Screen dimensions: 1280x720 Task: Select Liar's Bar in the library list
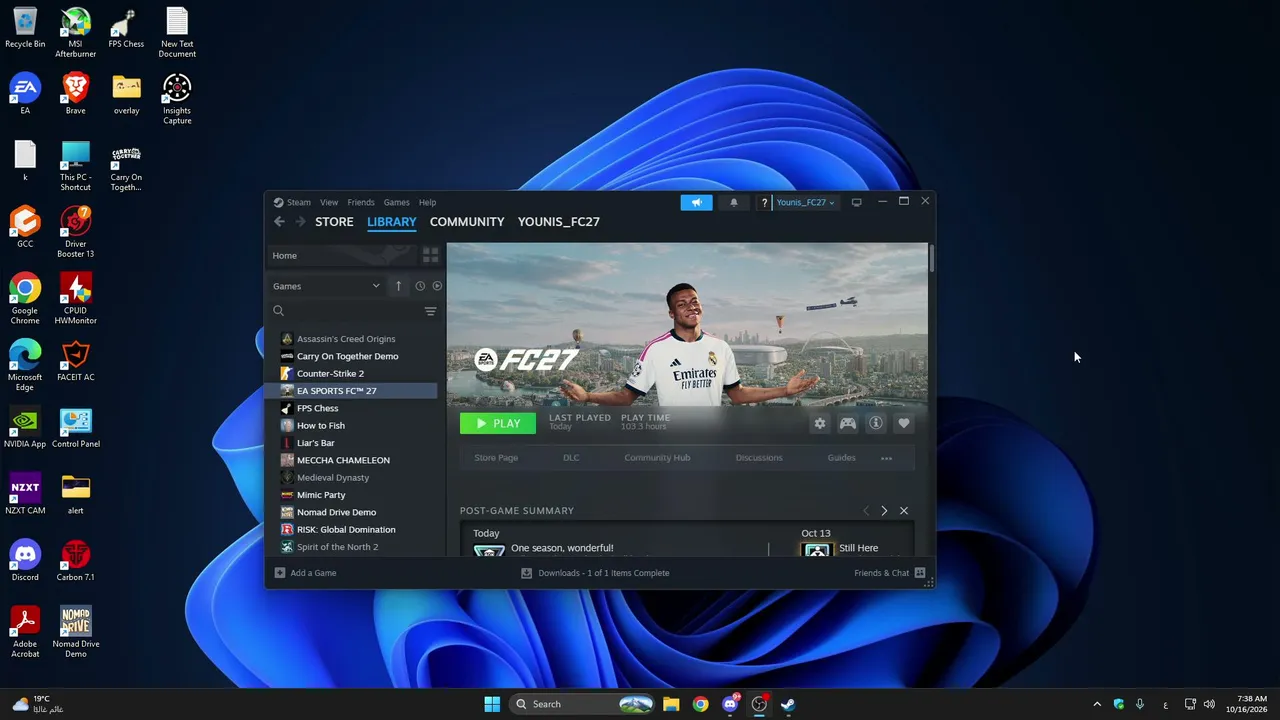(x=352, y=443)
